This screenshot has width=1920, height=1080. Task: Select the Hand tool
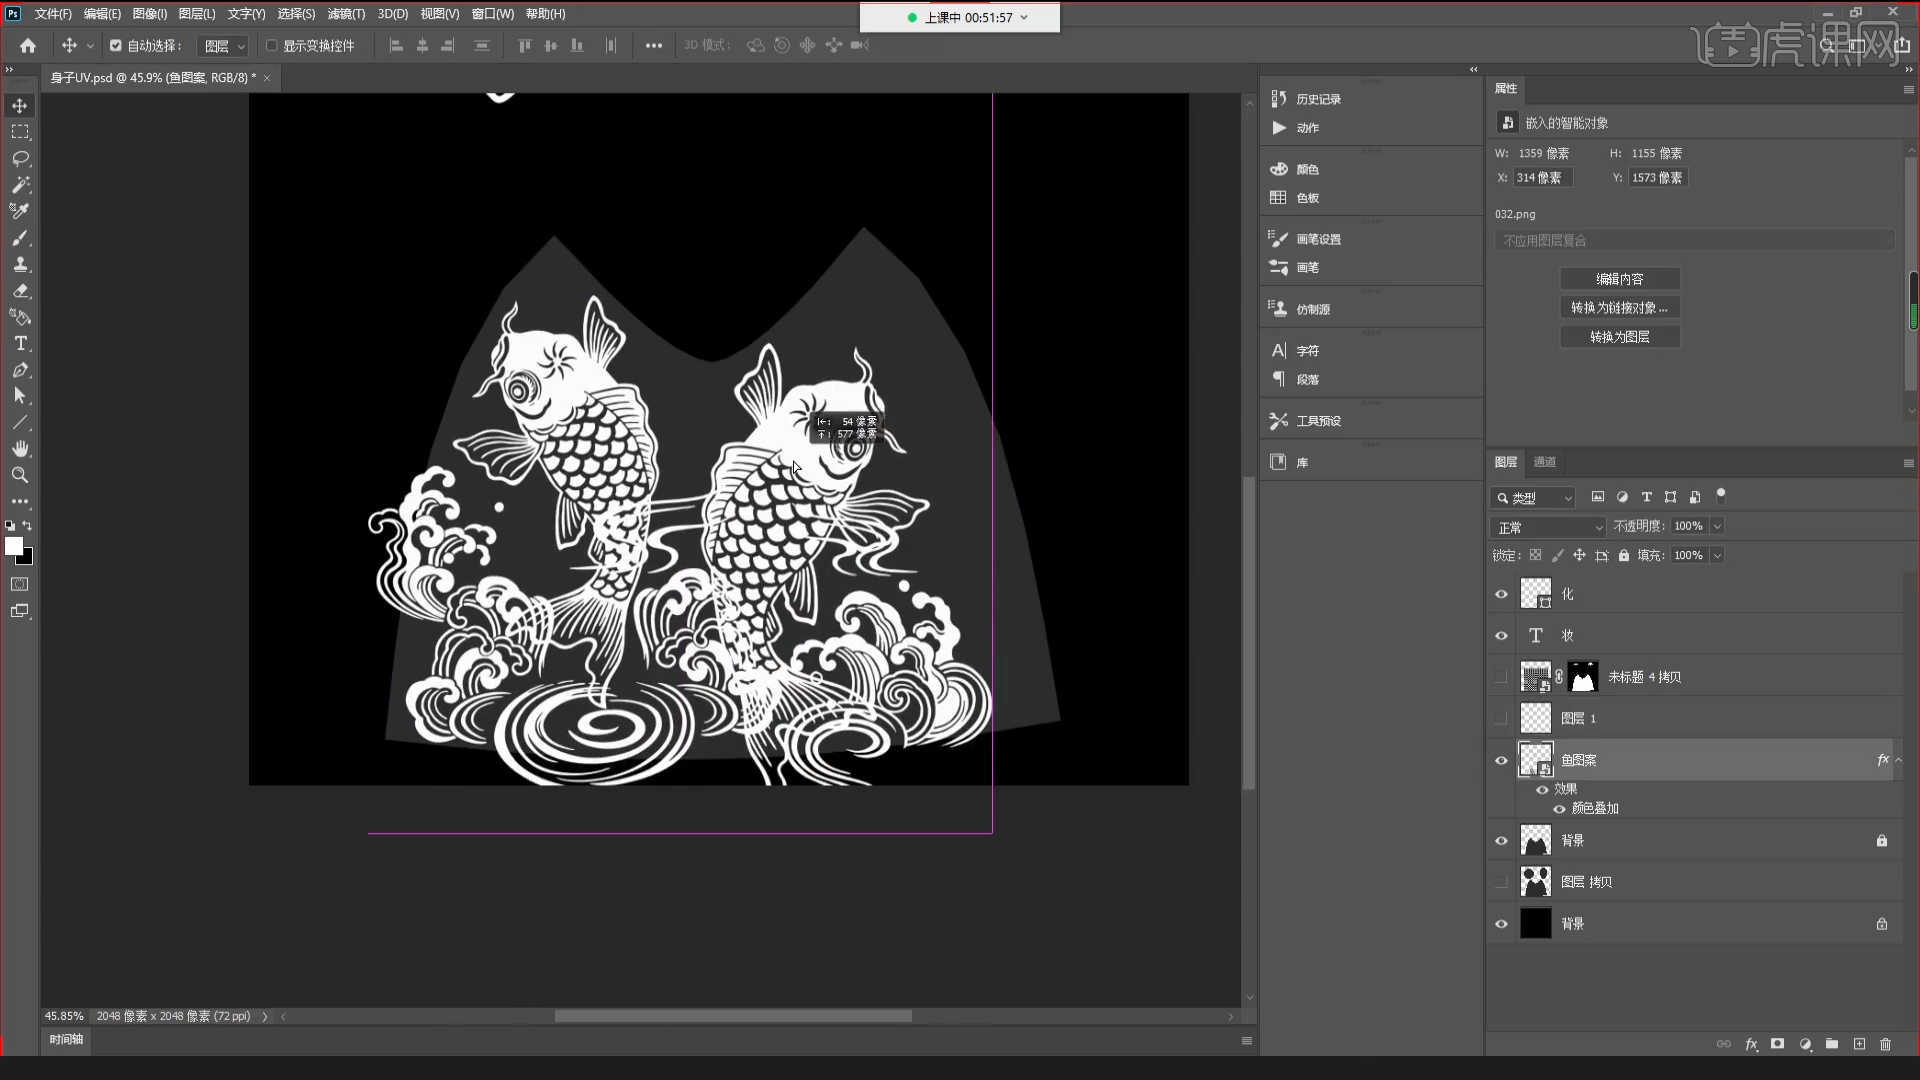pos(20,449)
